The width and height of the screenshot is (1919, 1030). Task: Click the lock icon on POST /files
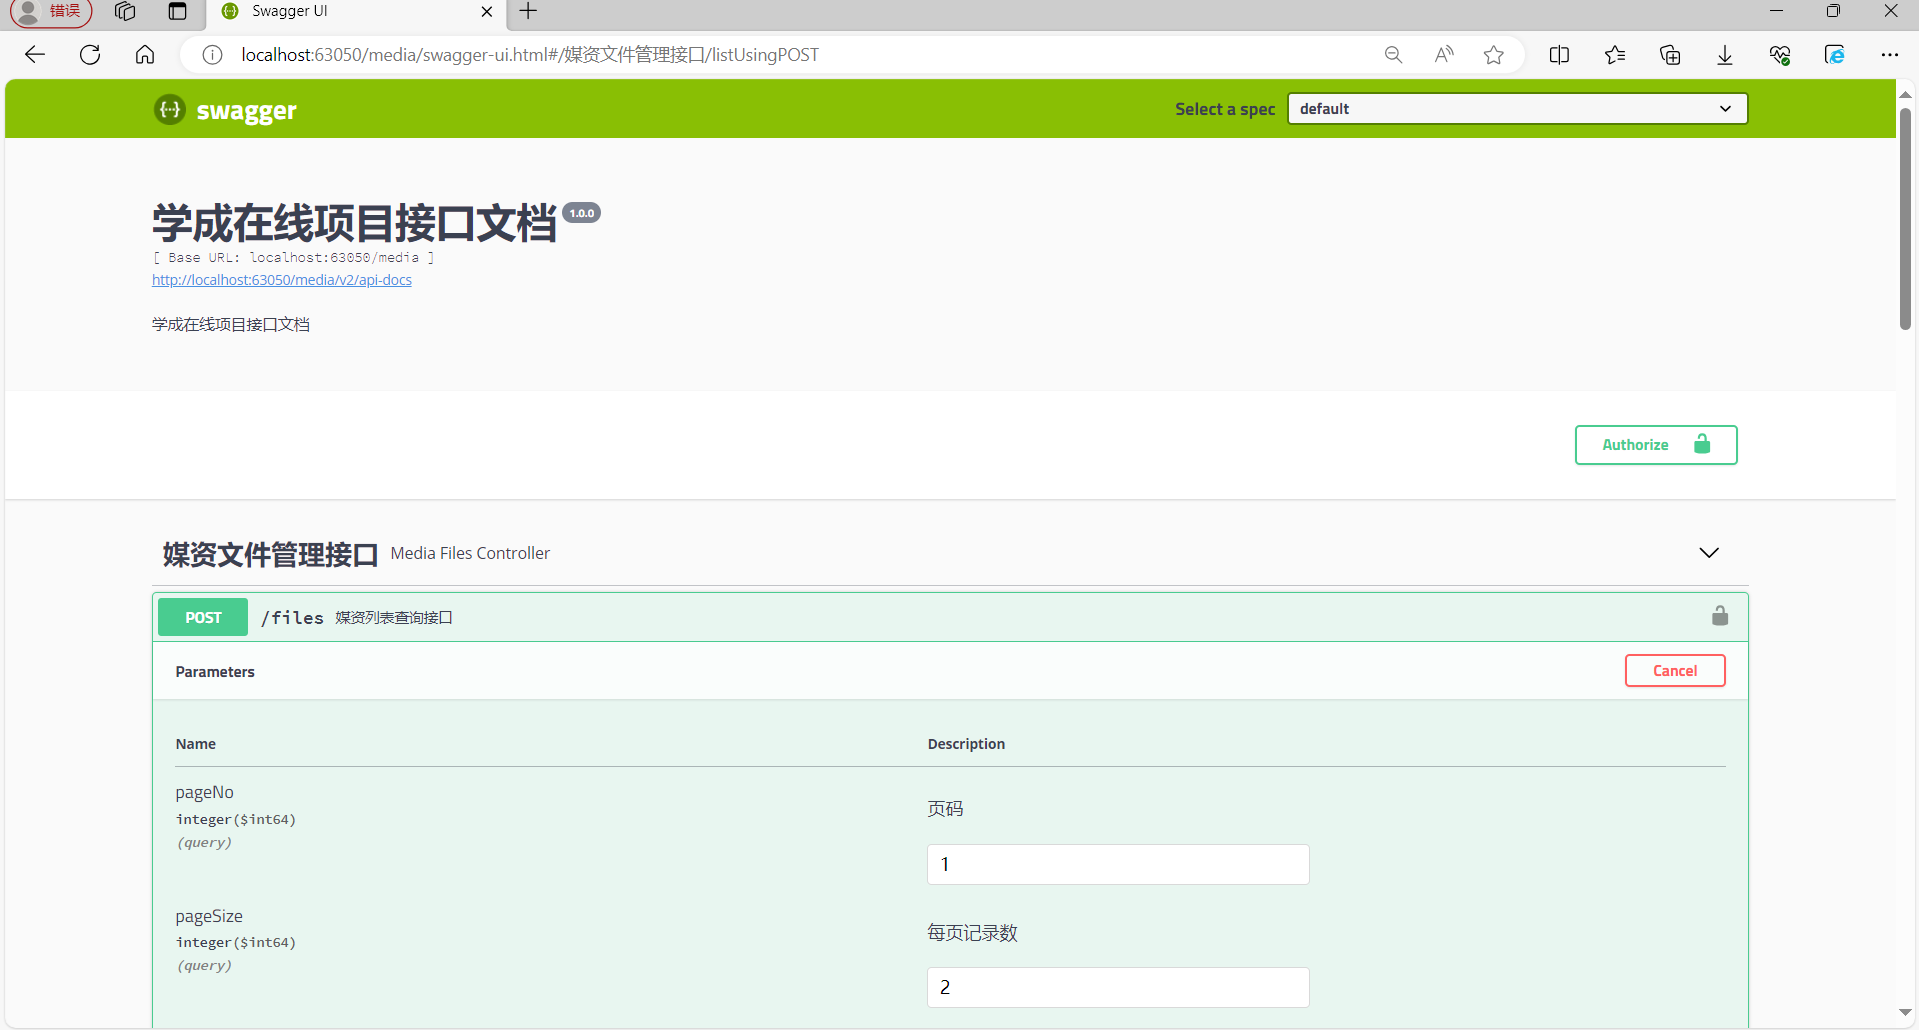click(x=1720, y=616)
